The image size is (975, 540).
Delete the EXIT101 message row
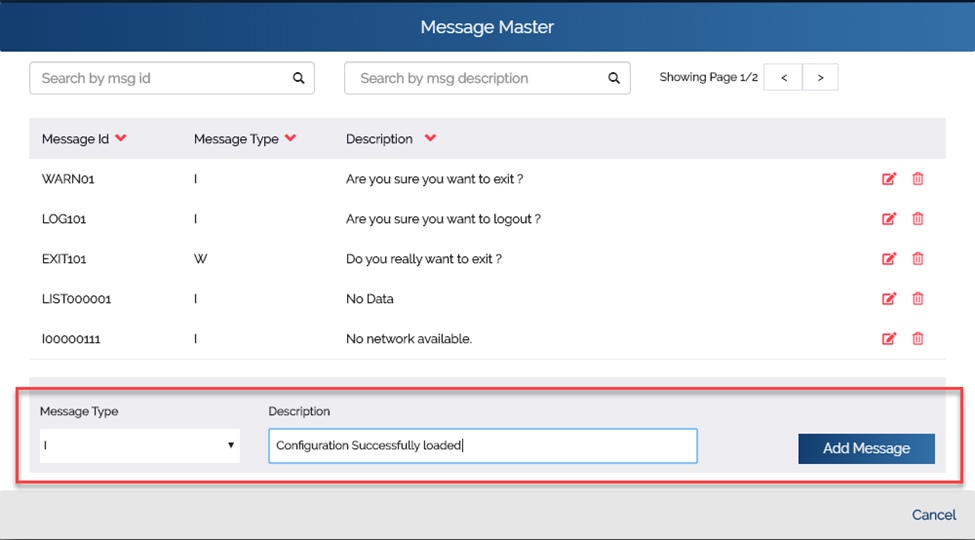pyautogui.click(x=918, y=259)
